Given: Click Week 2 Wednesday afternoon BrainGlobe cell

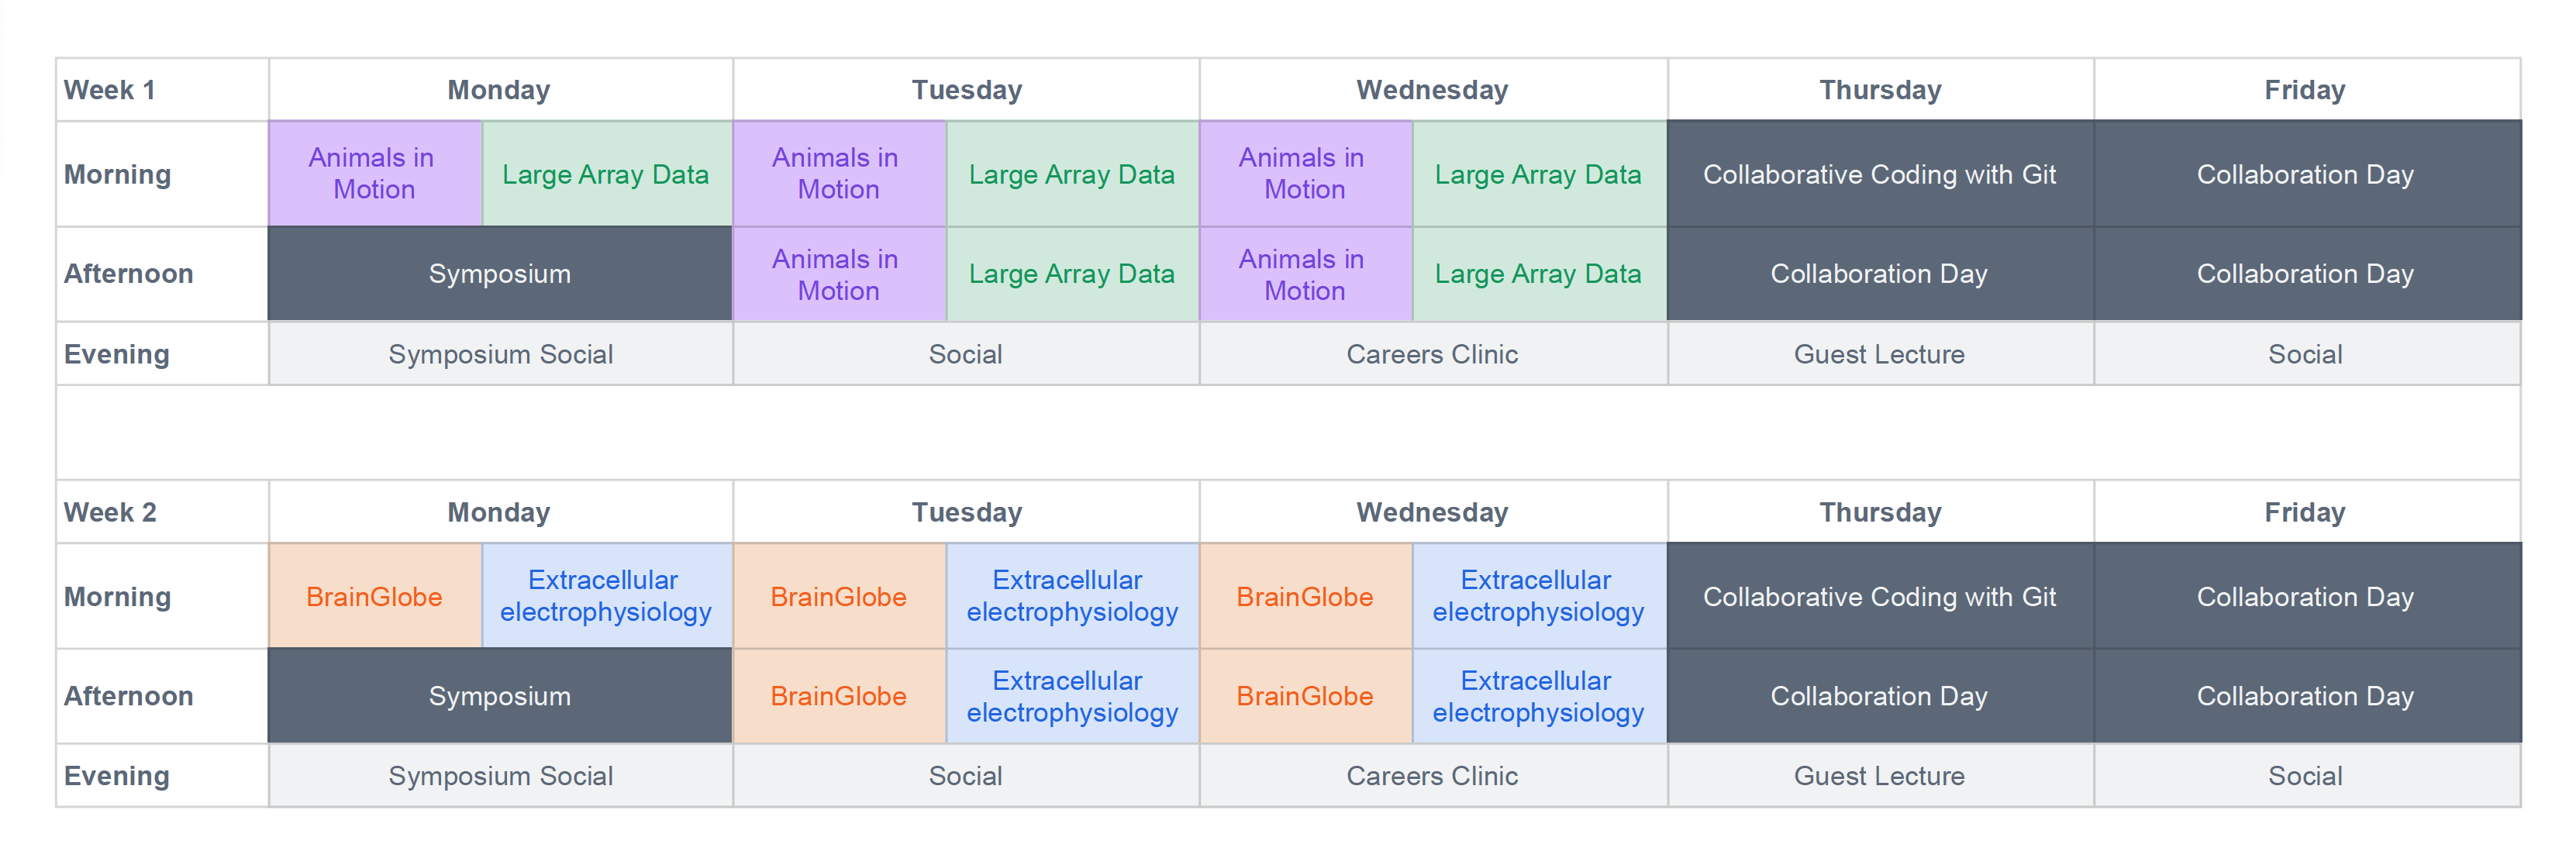Looking at the screenshot, I should [1305, 696].
